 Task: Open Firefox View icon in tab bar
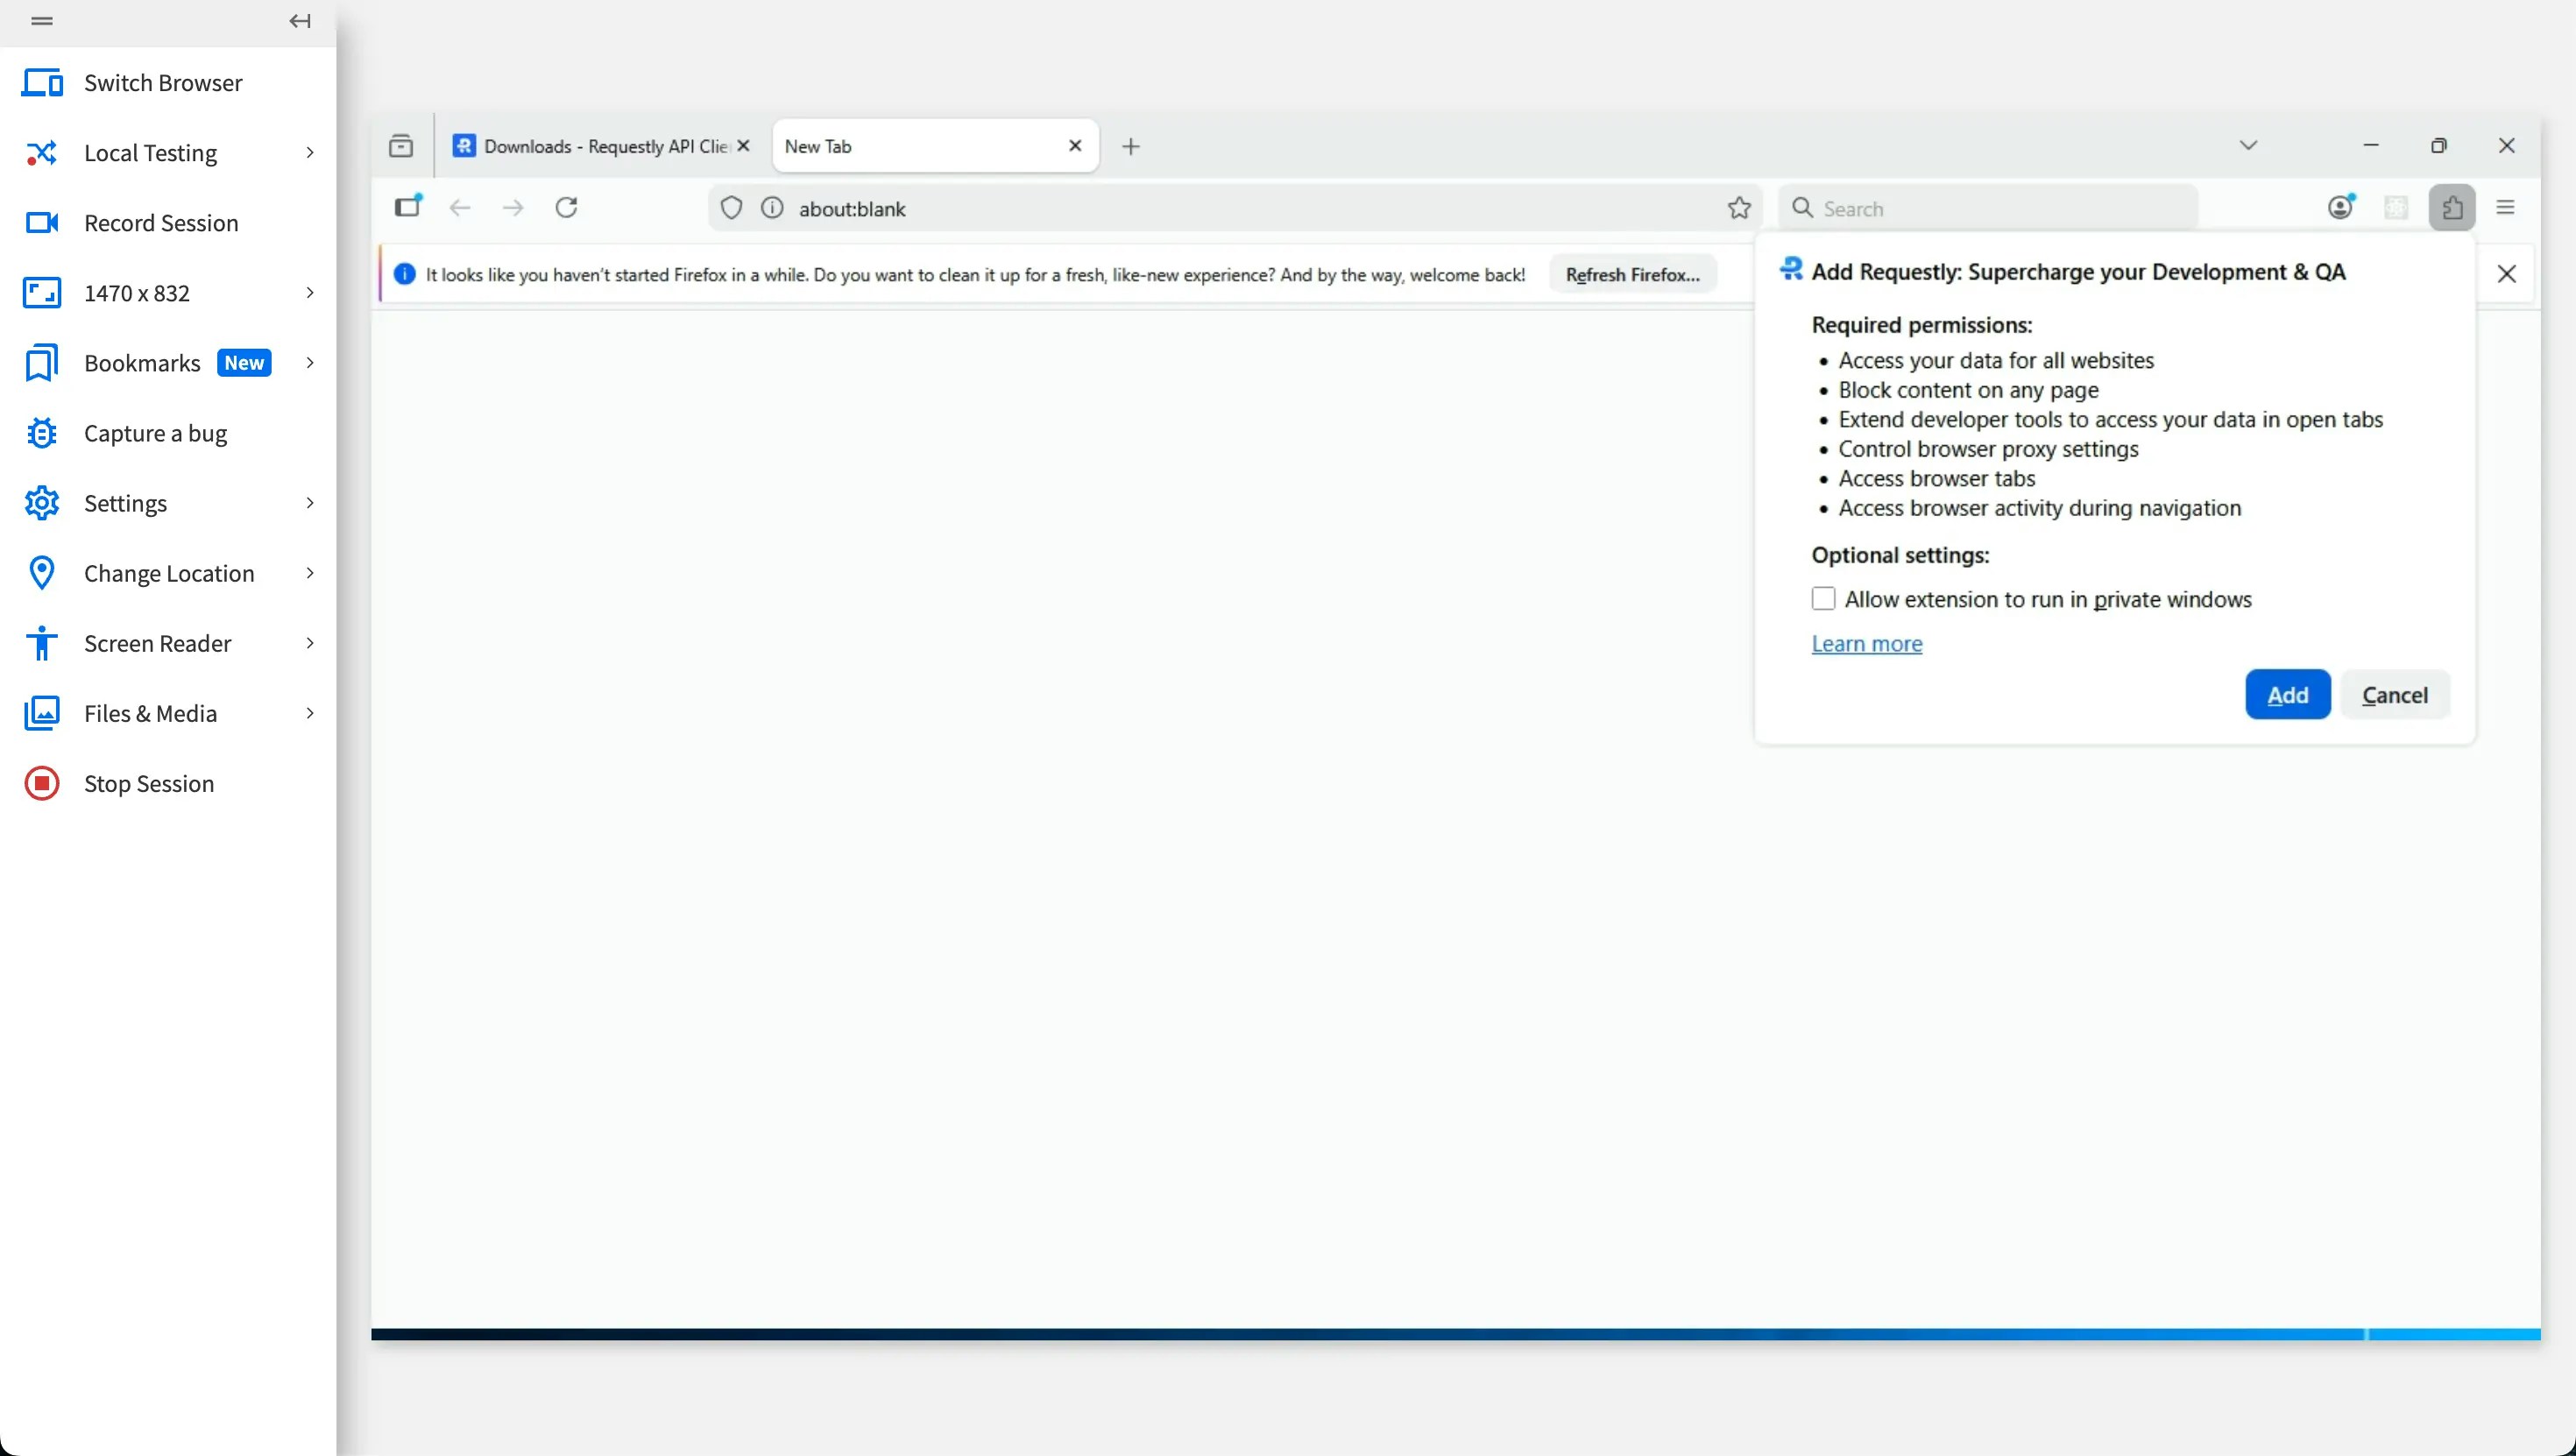[401, 146]
